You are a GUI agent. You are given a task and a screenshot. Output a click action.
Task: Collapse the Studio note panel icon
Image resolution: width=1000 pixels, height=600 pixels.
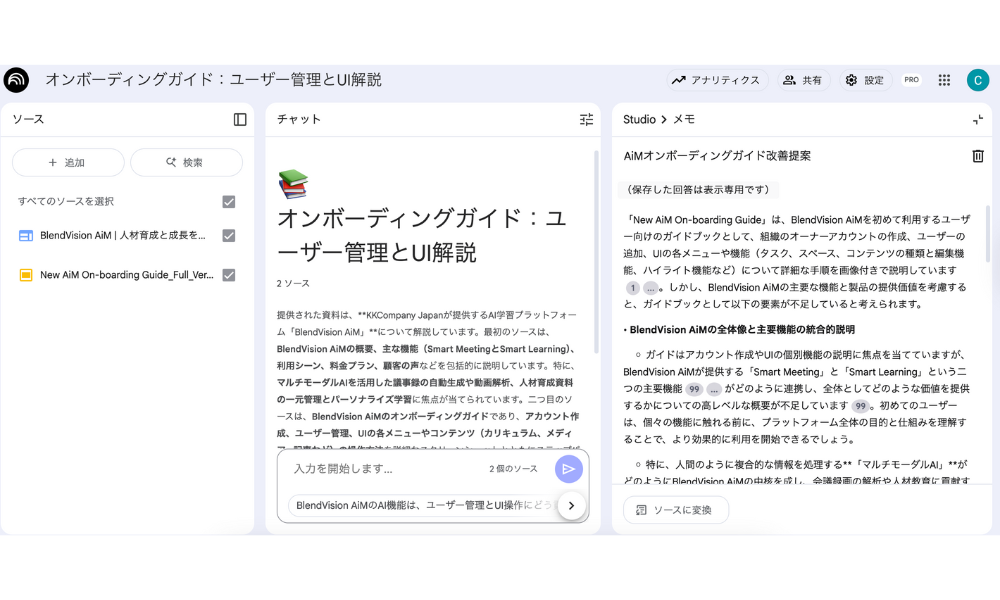978,119
